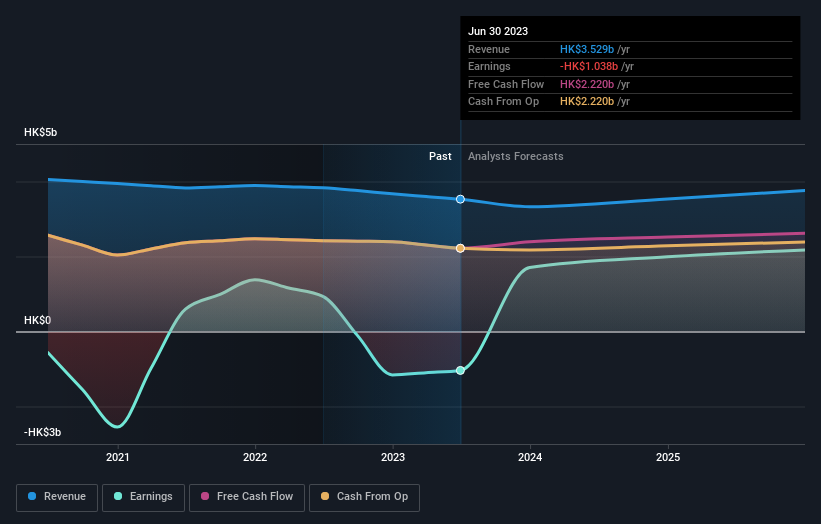Image resolution: width=821 pixels, height=524 pixels.
Task: Click the Cash From Op HK$2.220b value
Action: pyautogui.click(x=587, y=102)
